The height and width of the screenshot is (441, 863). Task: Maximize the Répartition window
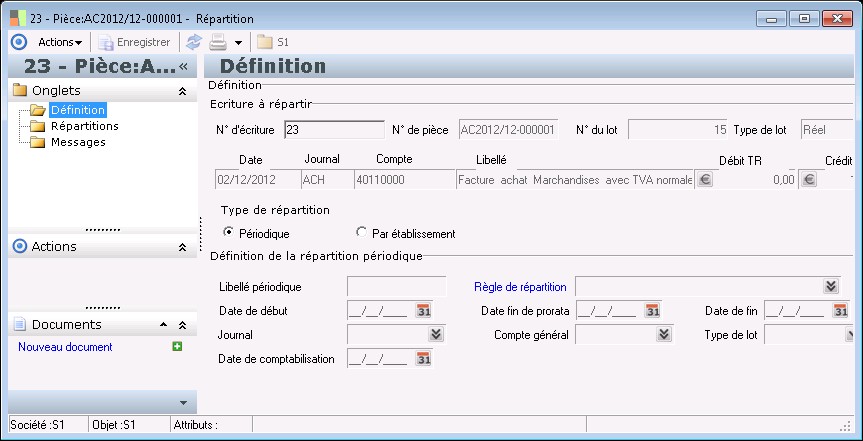click(804, 19)
